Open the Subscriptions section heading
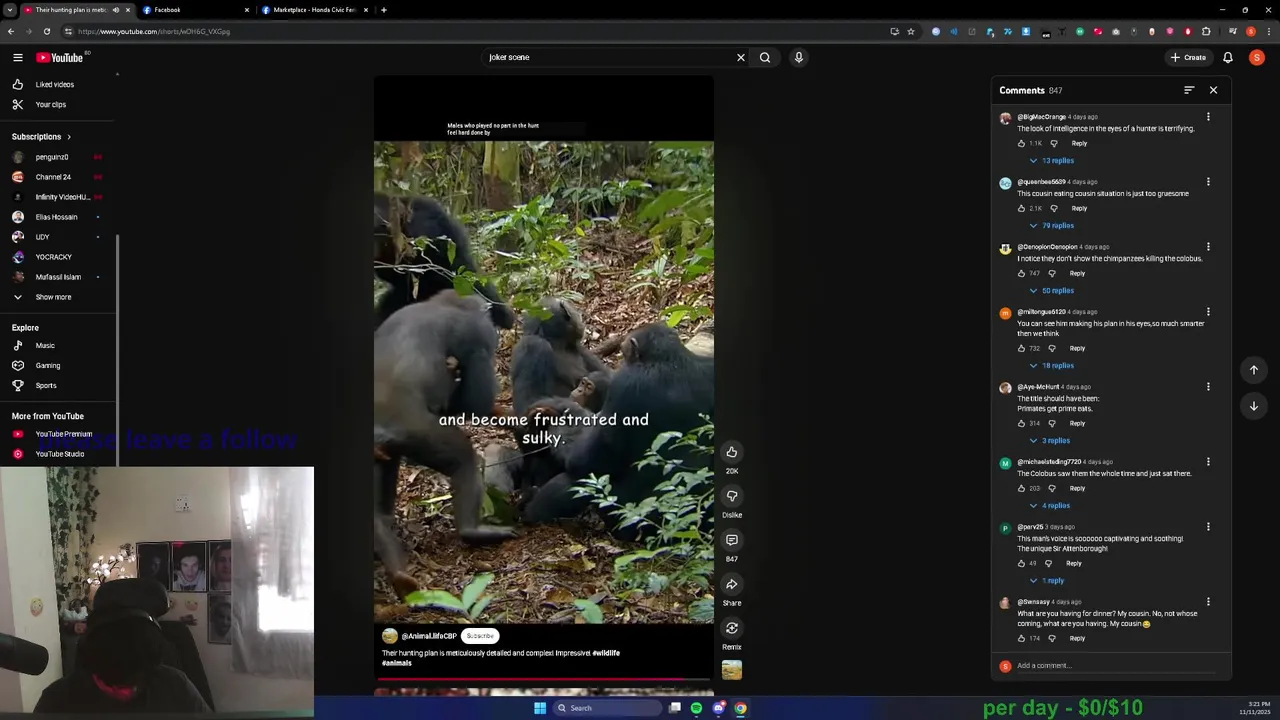 [41, 137]
